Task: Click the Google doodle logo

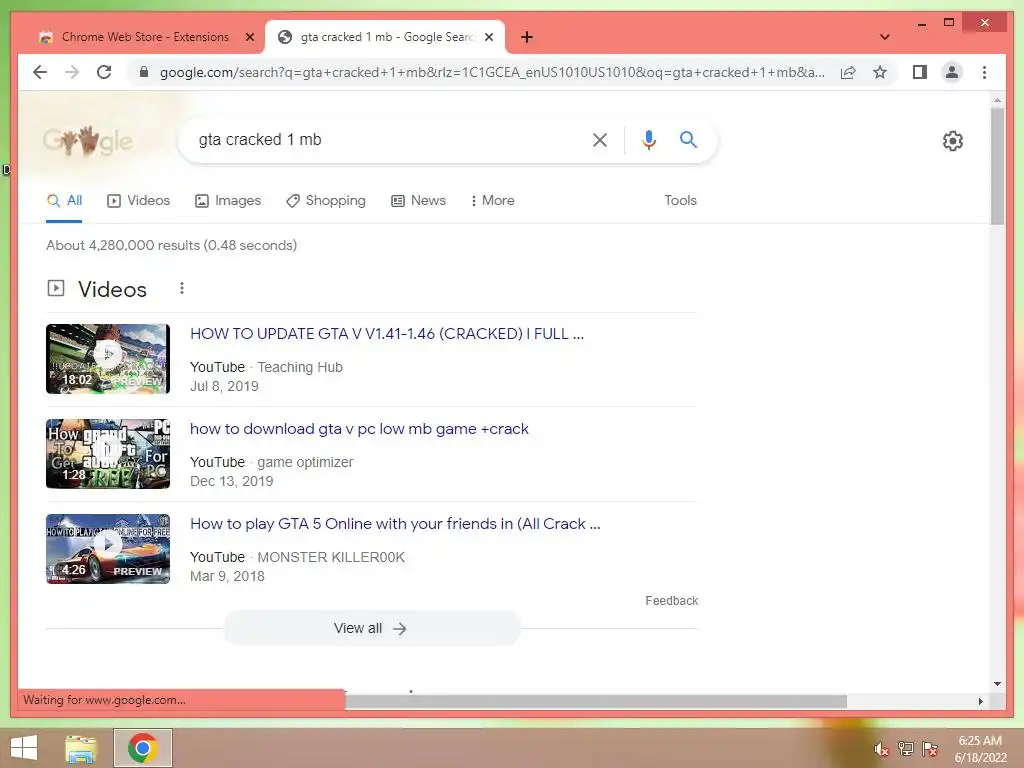Action: pos(88,140)
